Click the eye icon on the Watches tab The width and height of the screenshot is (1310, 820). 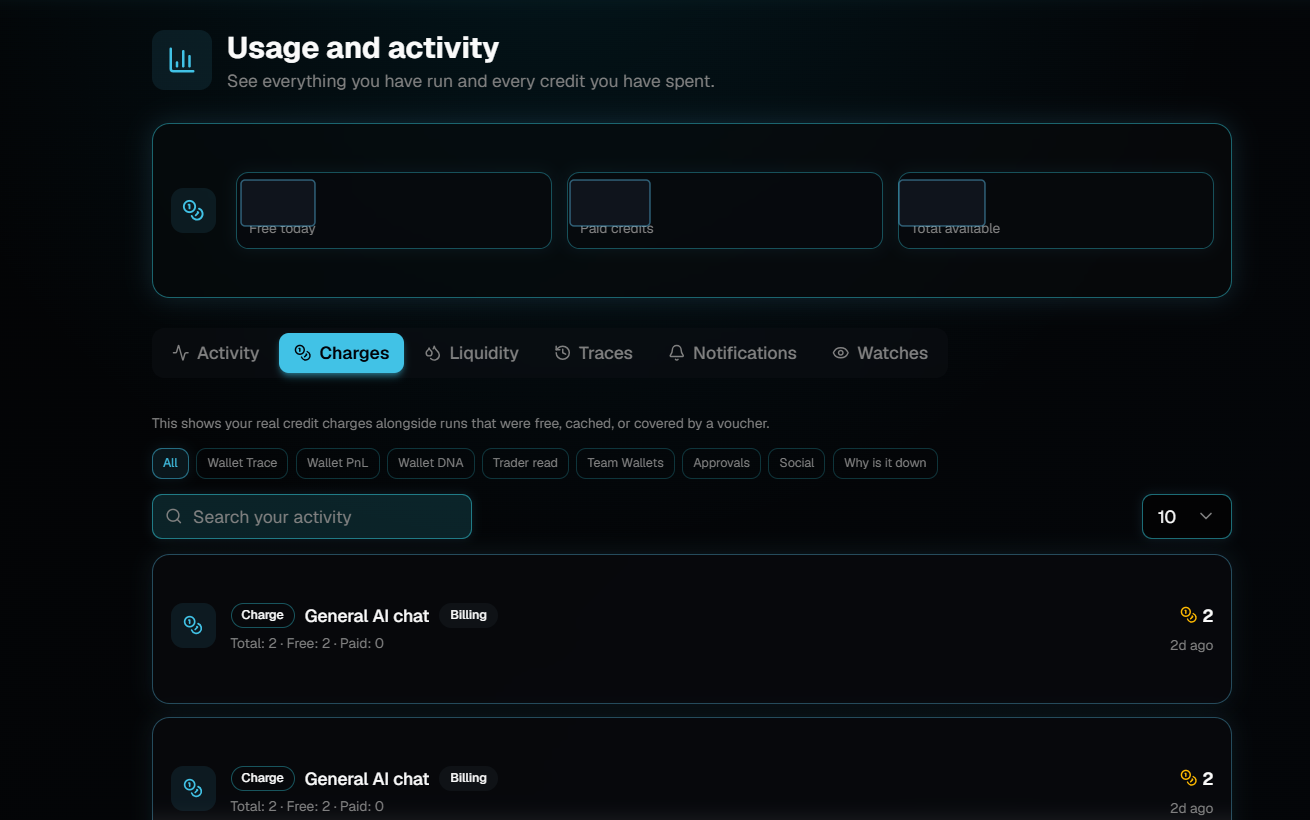coord(840,353)
